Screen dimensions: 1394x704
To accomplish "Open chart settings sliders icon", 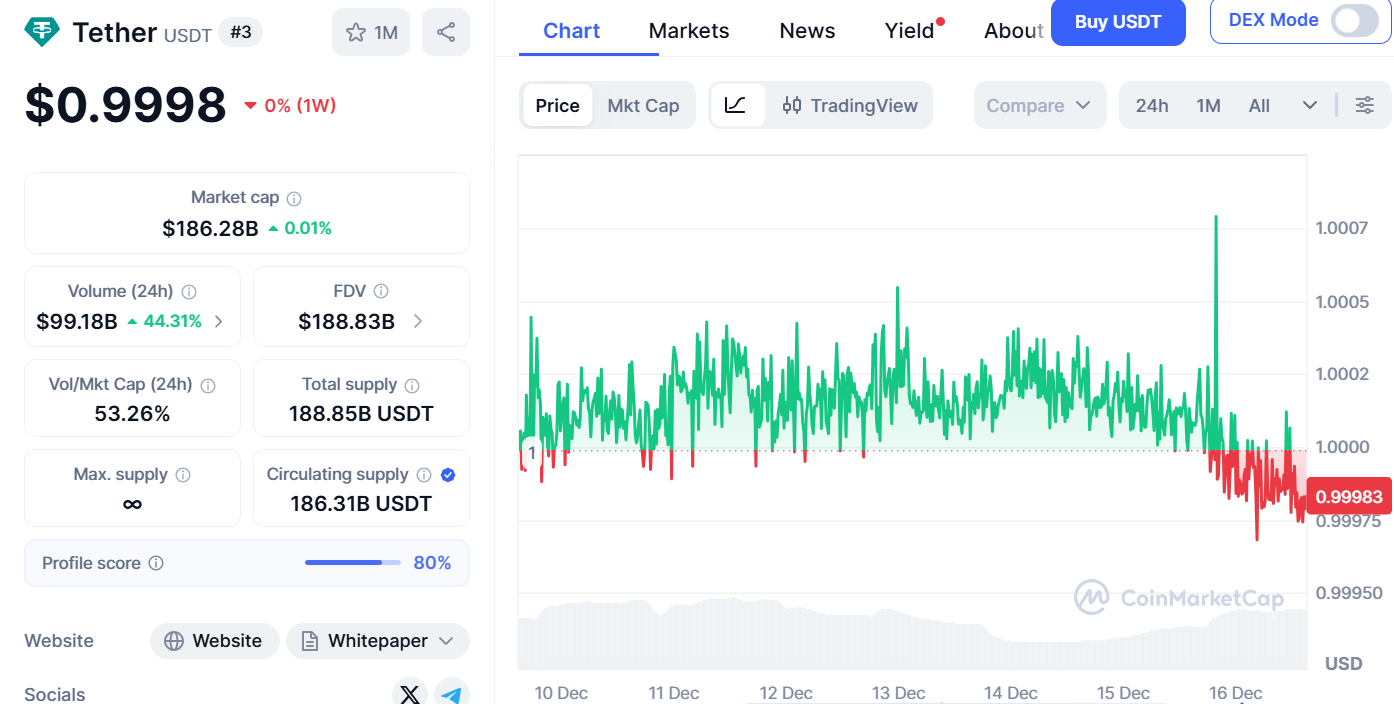I will click(x=1364, y=105).
